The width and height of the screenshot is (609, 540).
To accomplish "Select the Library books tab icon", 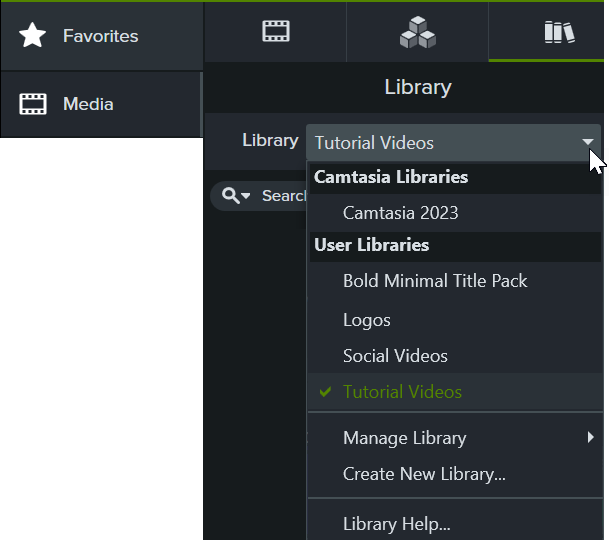I will pos(559,32).
